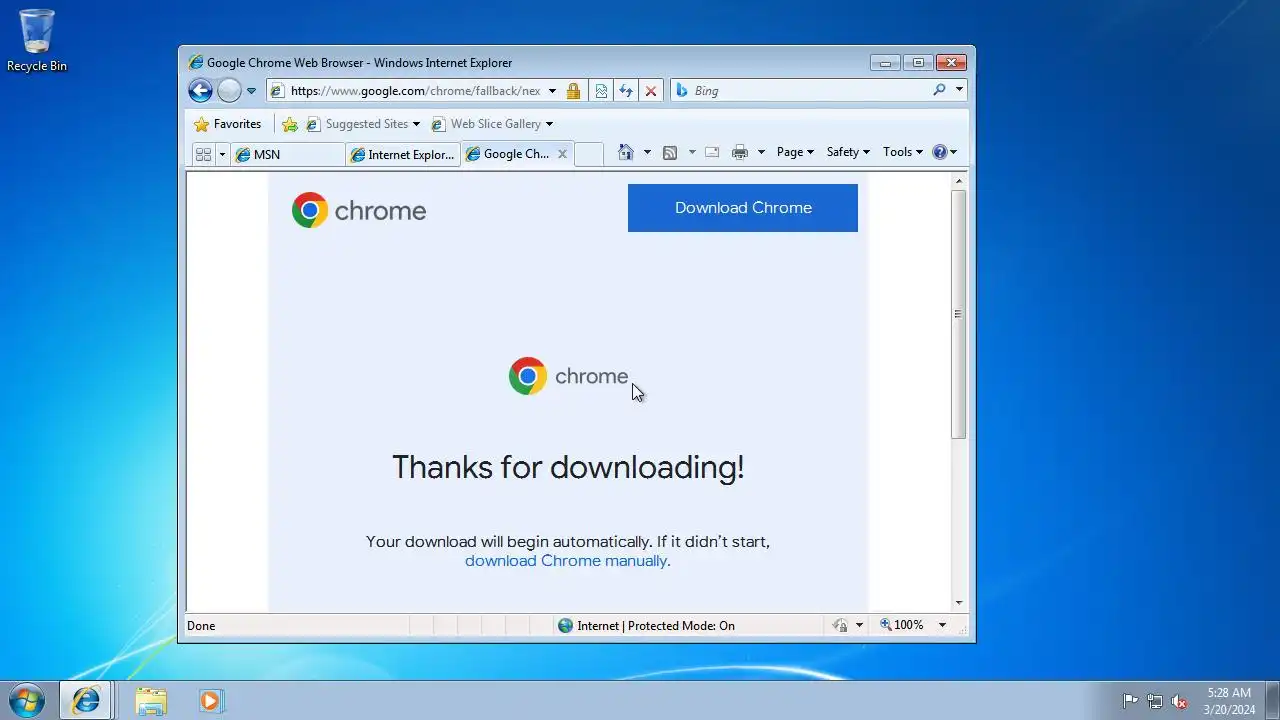Click the taskbar clock showing 5:28 AM
The width and height of the screenshot is (1280, 720).
1229,700
